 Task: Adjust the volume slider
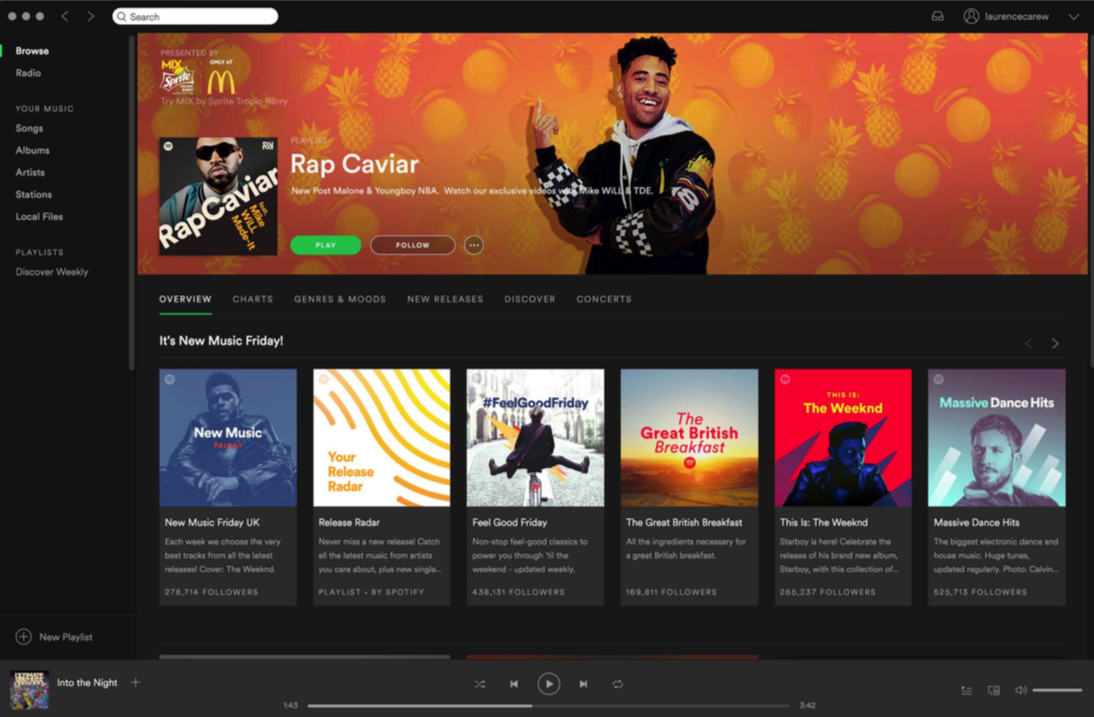coord(1057,690)
